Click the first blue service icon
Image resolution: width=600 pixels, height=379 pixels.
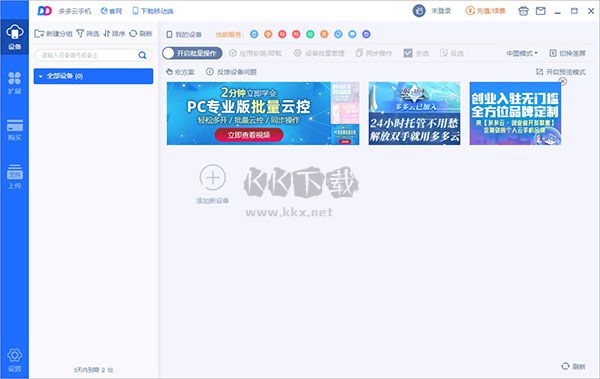pyautogui.click(x=254, y=34)
